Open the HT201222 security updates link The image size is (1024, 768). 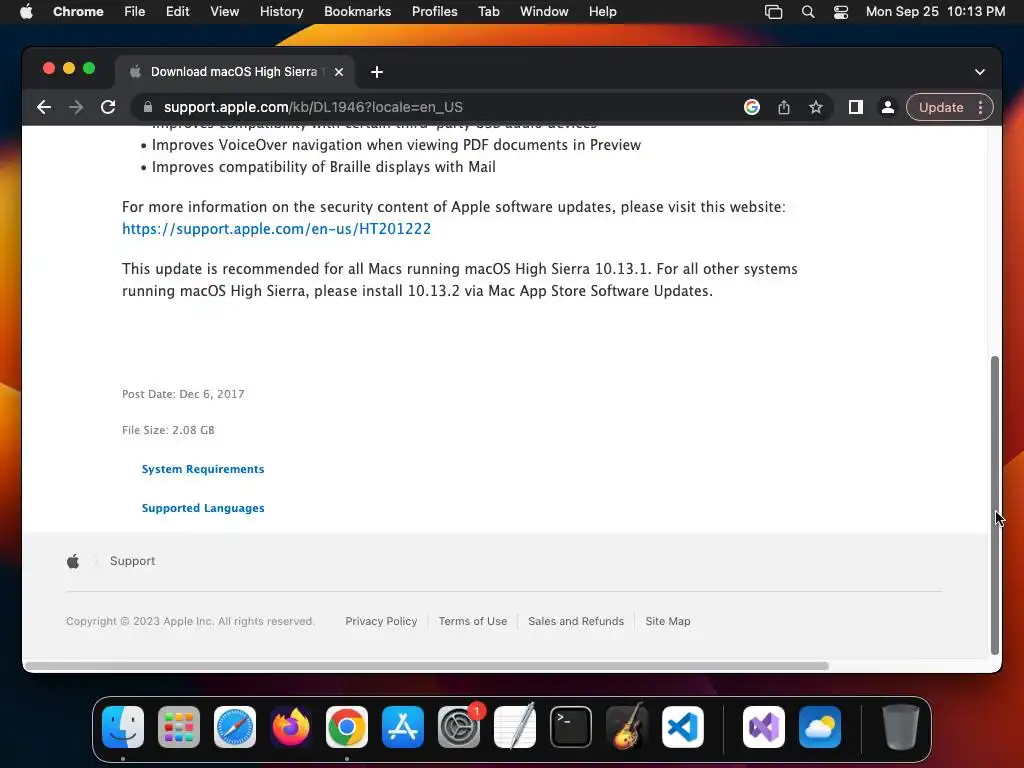tap(276, 229)
